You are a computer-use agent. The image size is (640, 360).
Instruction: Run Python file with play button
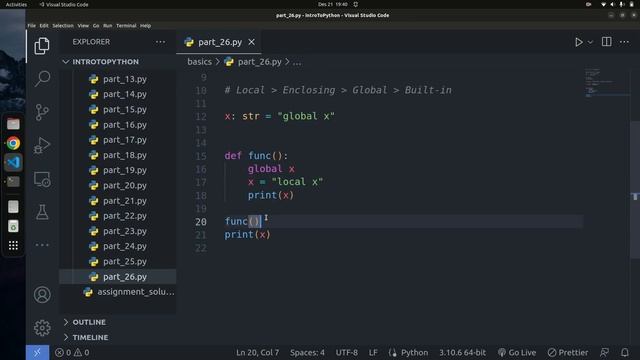point(578,42)
